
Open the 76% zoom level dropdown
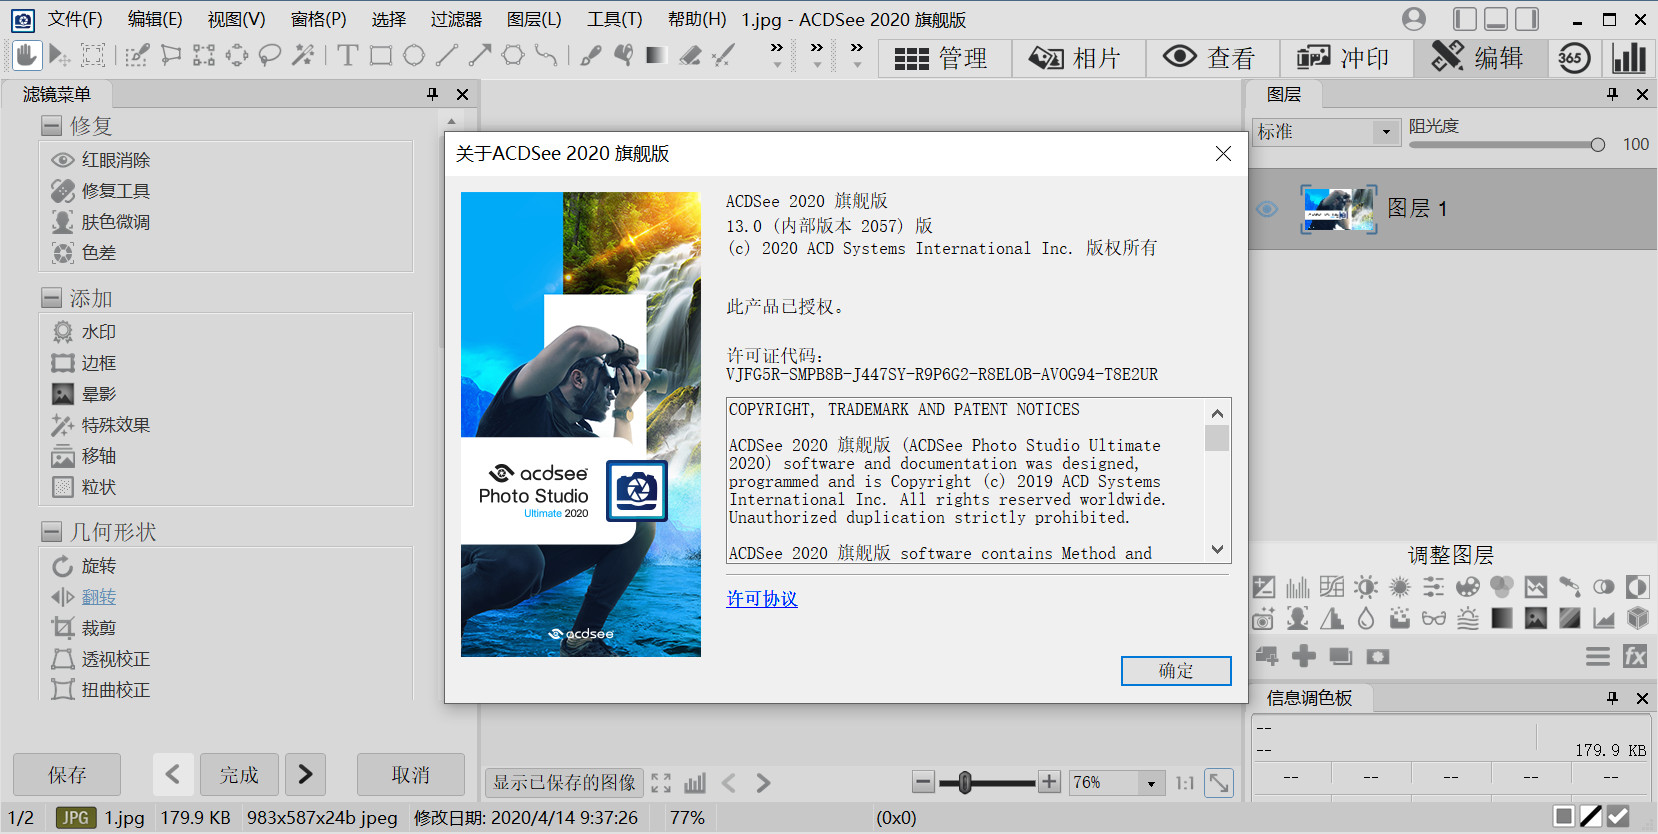coord(1151,783)
